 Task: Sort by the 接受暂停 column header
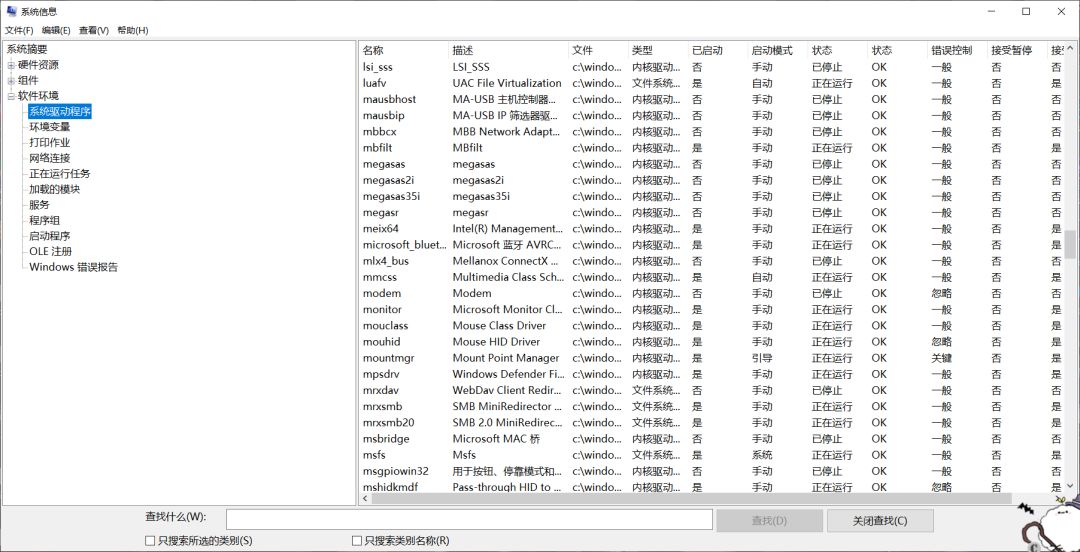click(1017, 50)
